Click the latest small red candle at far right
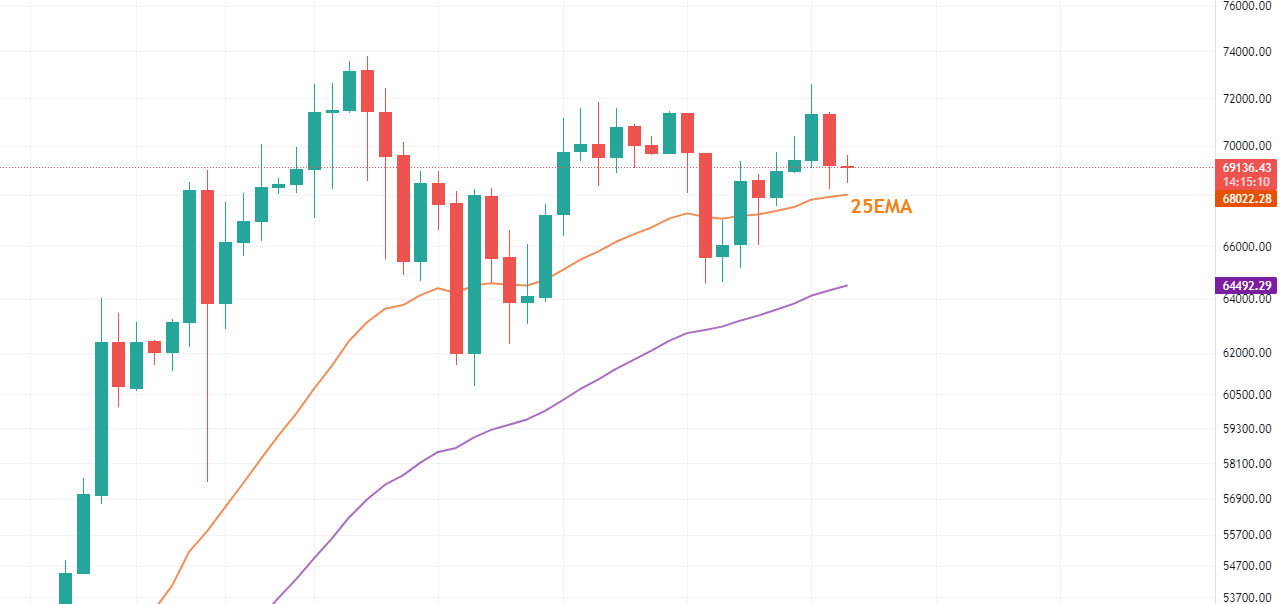Image resolution: width=1281 pixels, height=604 pixels. pos(847,167)
